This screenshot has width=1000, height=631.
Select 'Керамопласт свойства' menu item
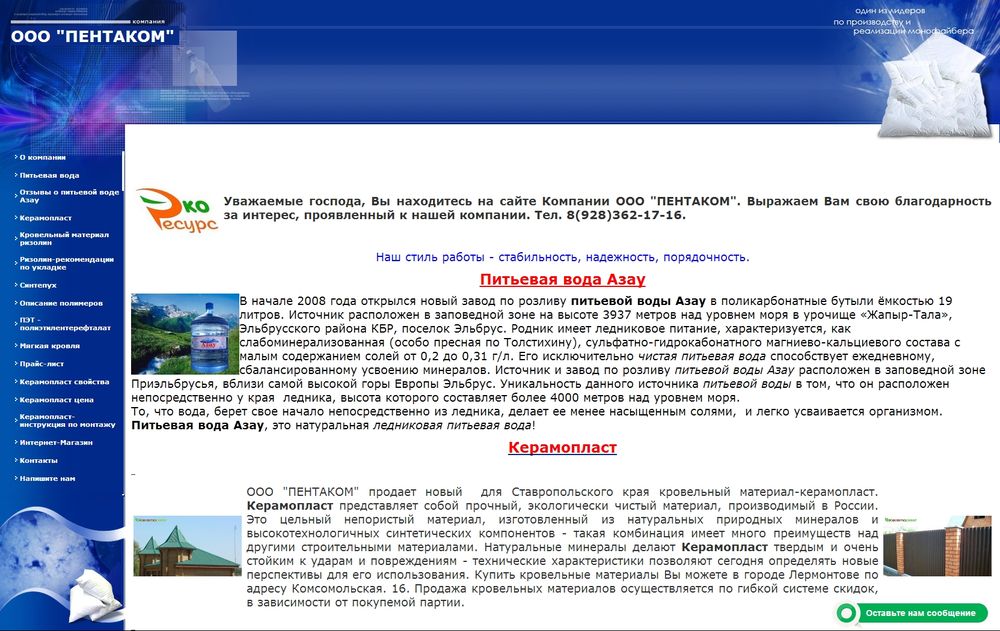point(64,382)
